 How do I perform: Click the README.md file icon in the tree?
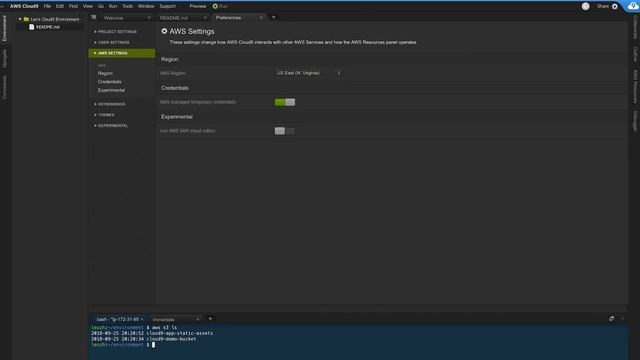(x=31, y=27)
